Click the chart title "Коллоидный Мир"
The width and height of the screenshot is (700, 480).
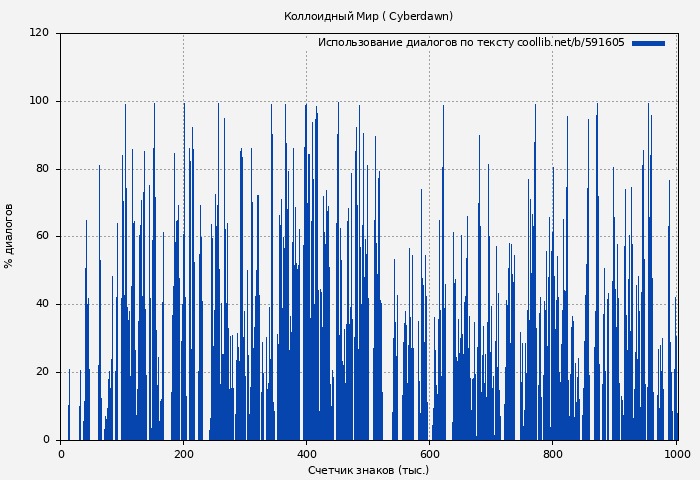[x=318, y=16]
